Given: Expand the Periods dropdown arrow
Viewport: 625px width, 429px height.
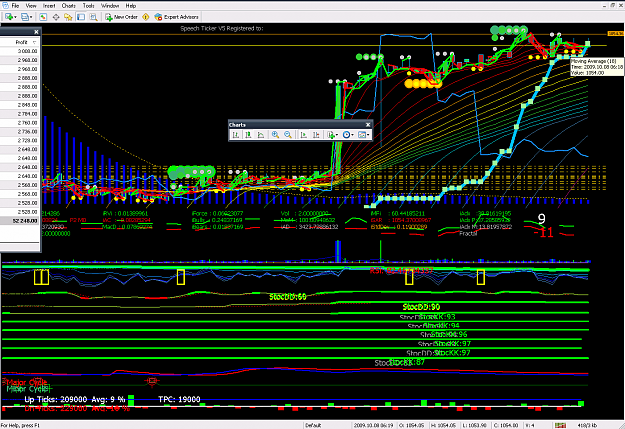Looking at the screenshot, I should click(352, 135).
